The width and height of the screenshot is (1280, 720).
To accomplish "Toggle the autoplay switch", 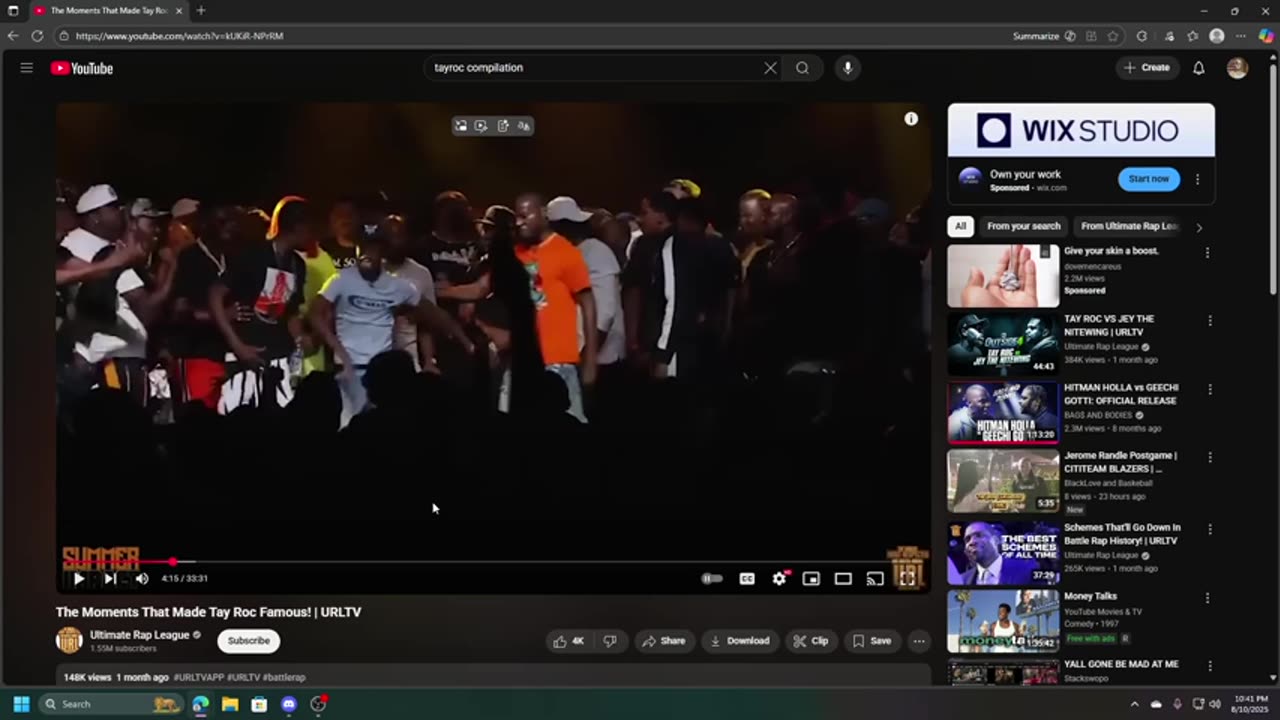I will (x=712, y=578).
